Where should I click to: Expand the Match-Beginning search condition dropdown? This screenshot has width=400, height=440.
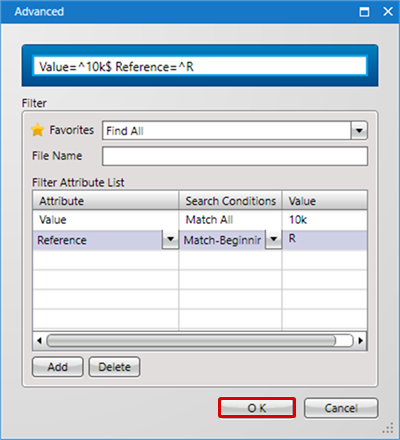274,239
